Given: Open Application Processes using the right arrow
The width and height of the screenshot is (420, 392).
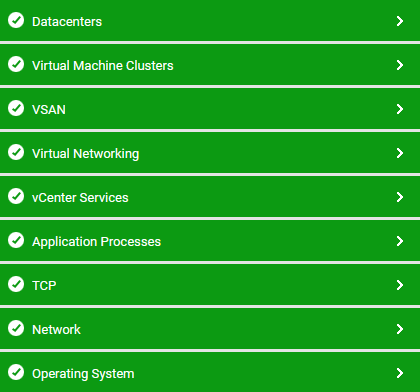Looking at the screenshot, I should point(400,241).
